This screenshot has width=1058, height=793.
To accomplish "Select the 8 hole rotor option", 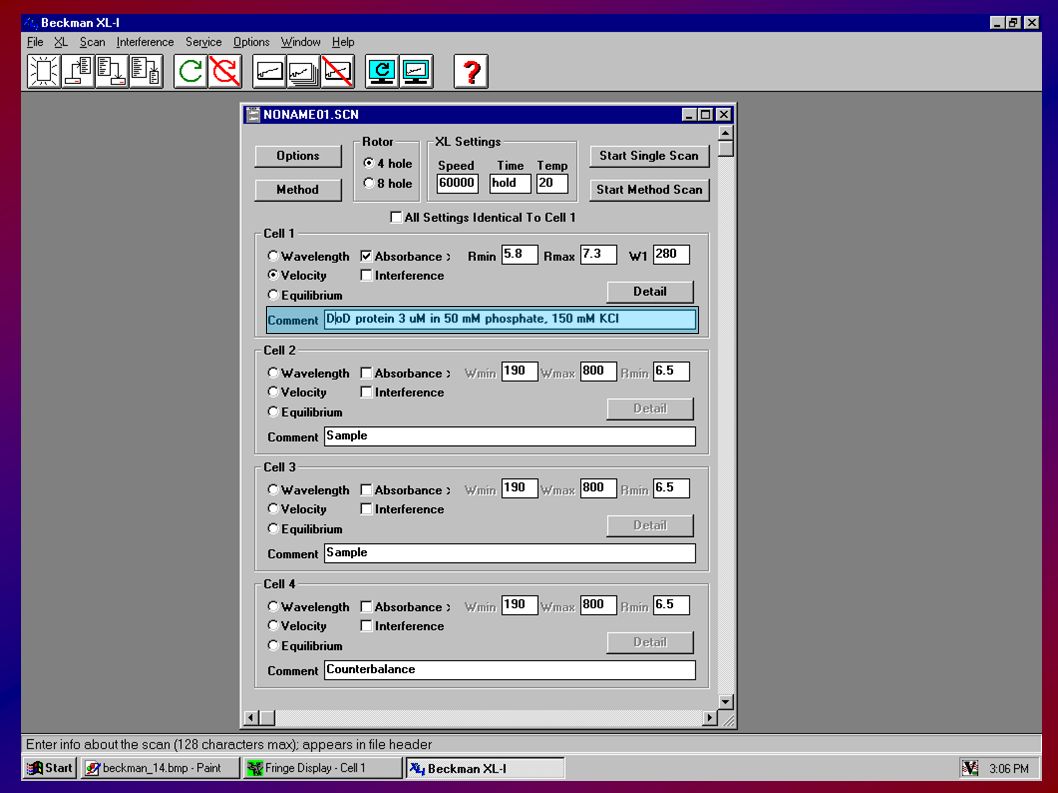I will pos(368,183).
